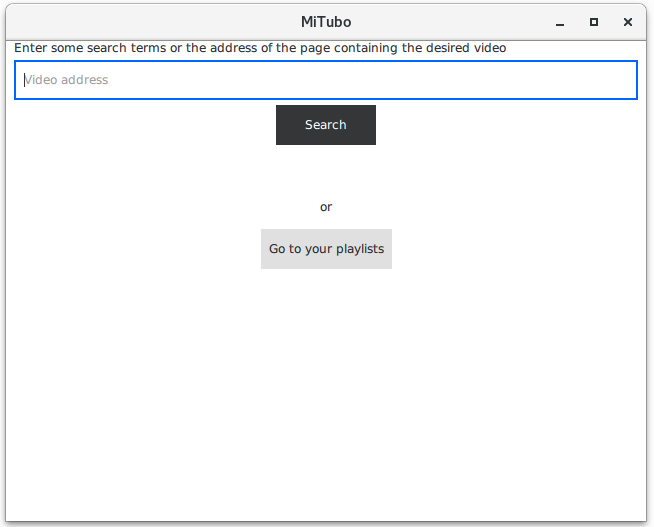Minimize the MiTubo window

click(x=560, y=22)
